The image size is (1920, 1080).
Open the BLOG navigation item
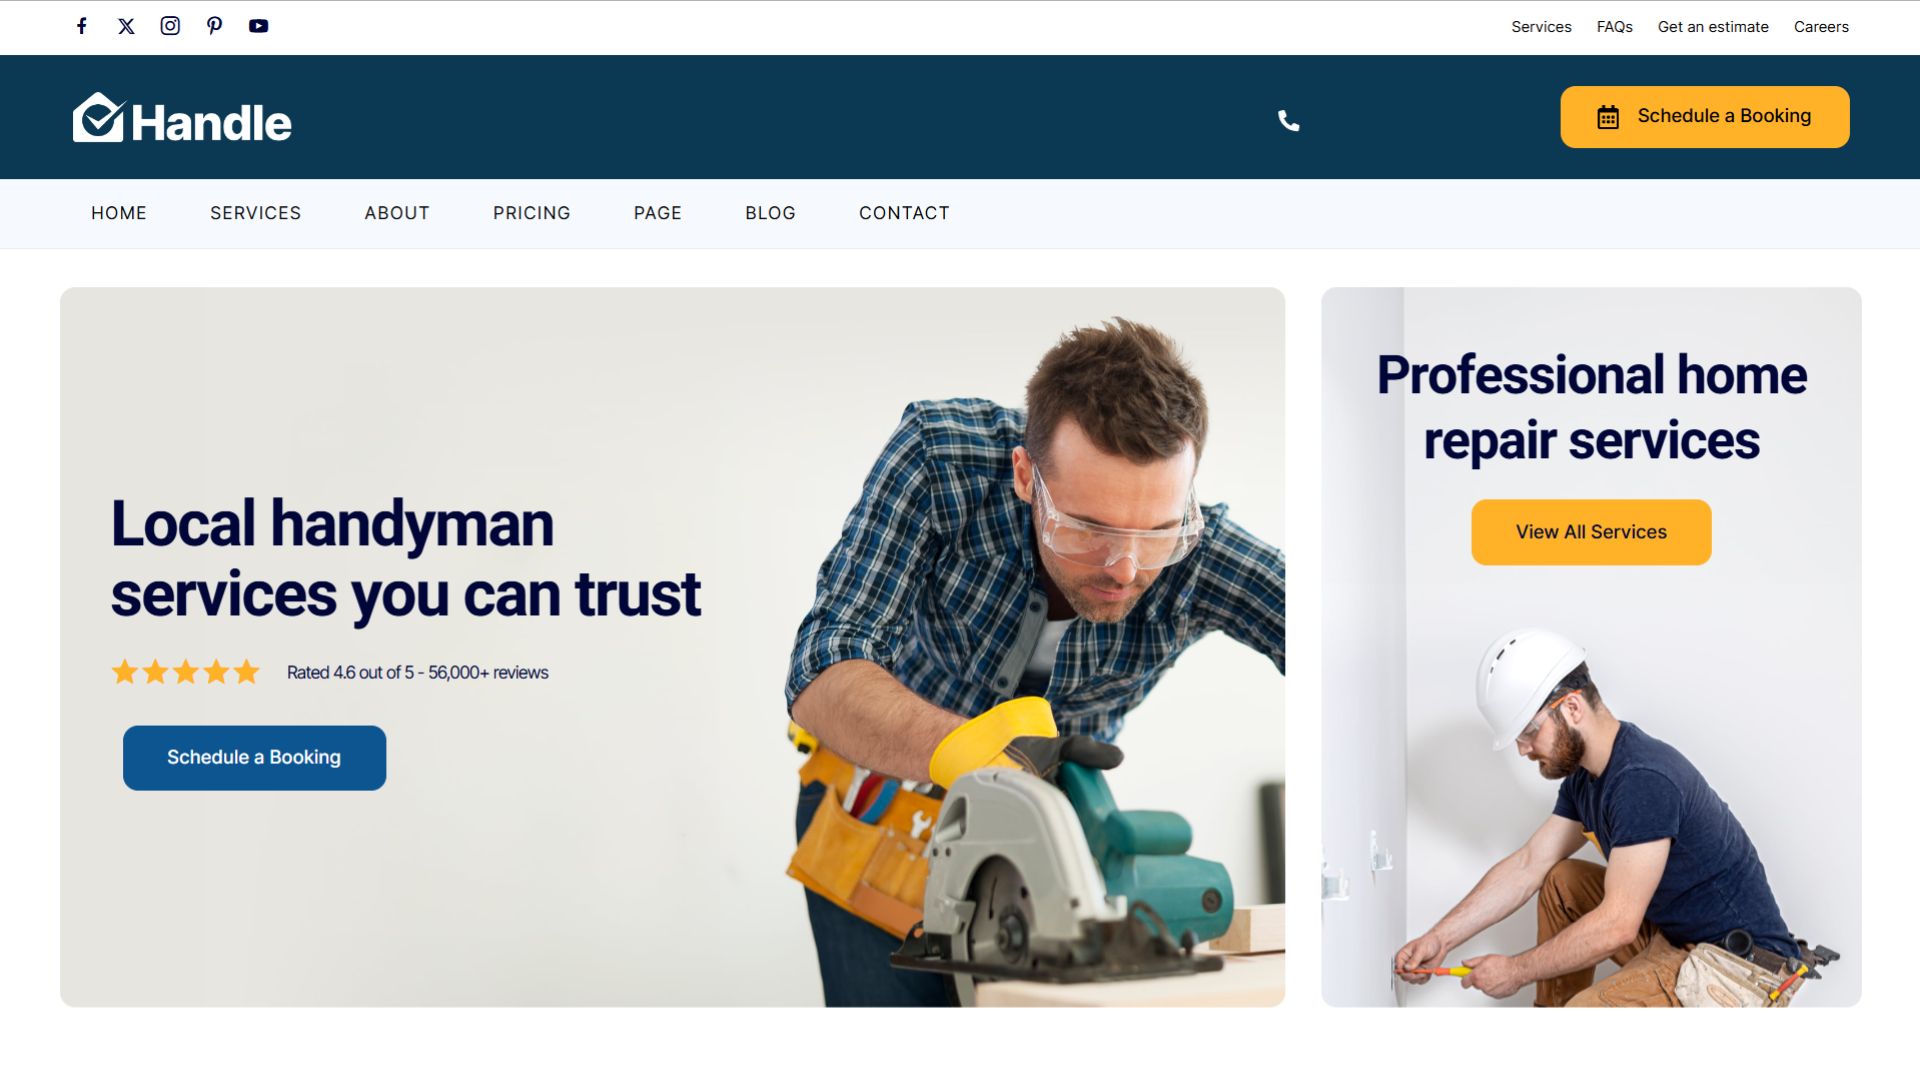pyautogui.click(x=770, y=213)
